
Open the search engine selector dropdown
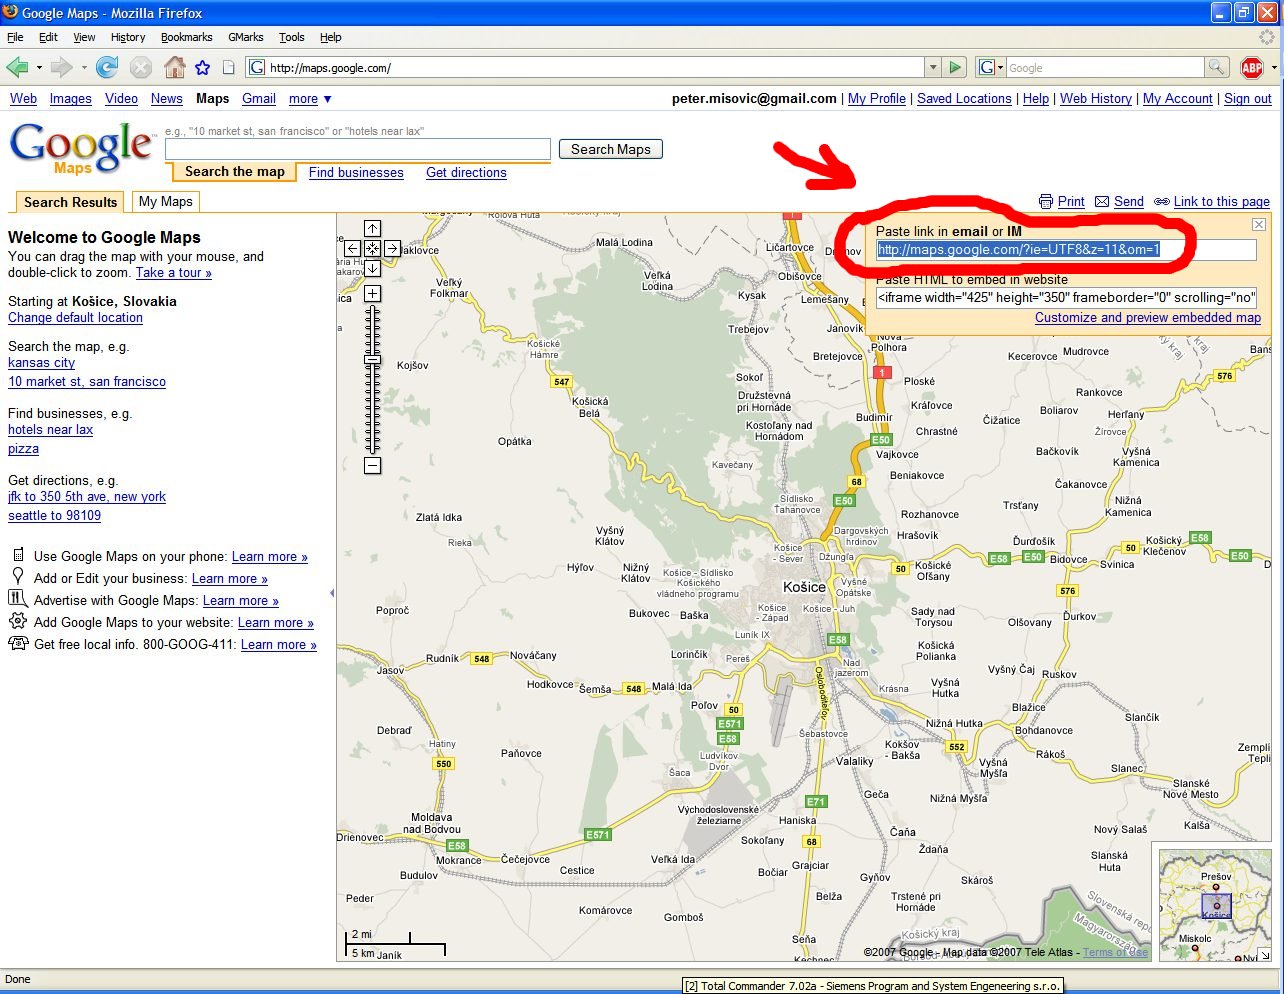pos(990,67)
